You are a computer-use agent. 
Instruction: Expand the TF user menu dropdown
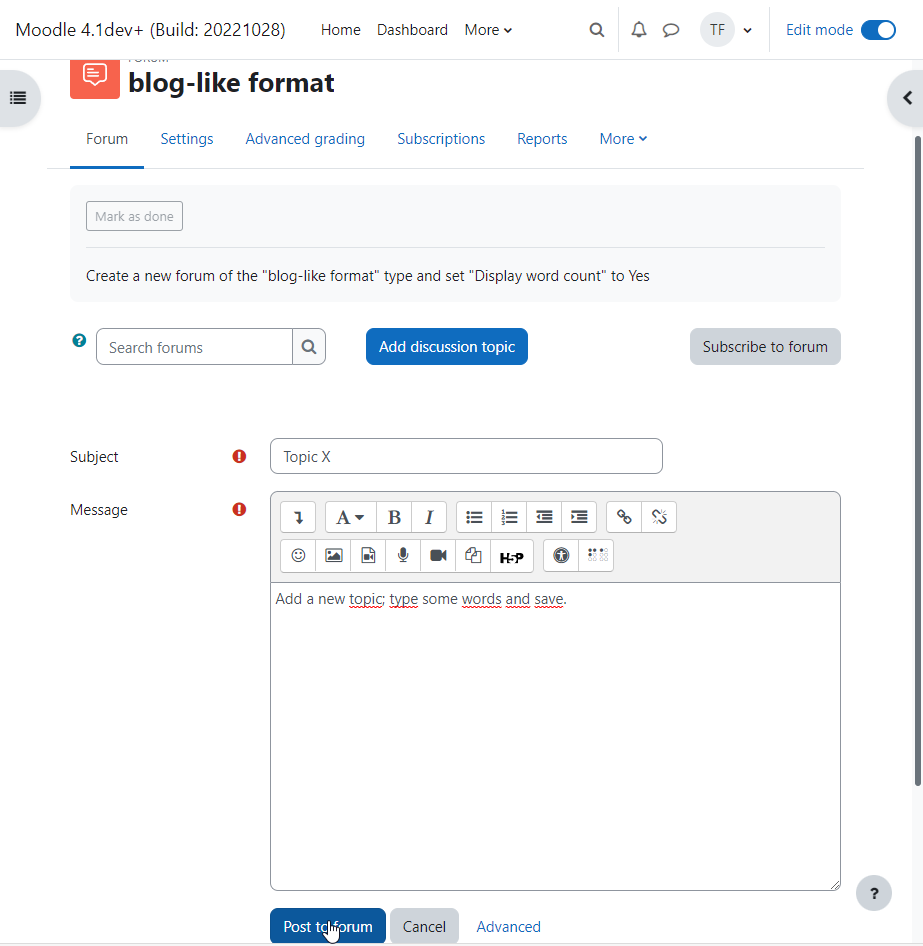click(747, 30)
